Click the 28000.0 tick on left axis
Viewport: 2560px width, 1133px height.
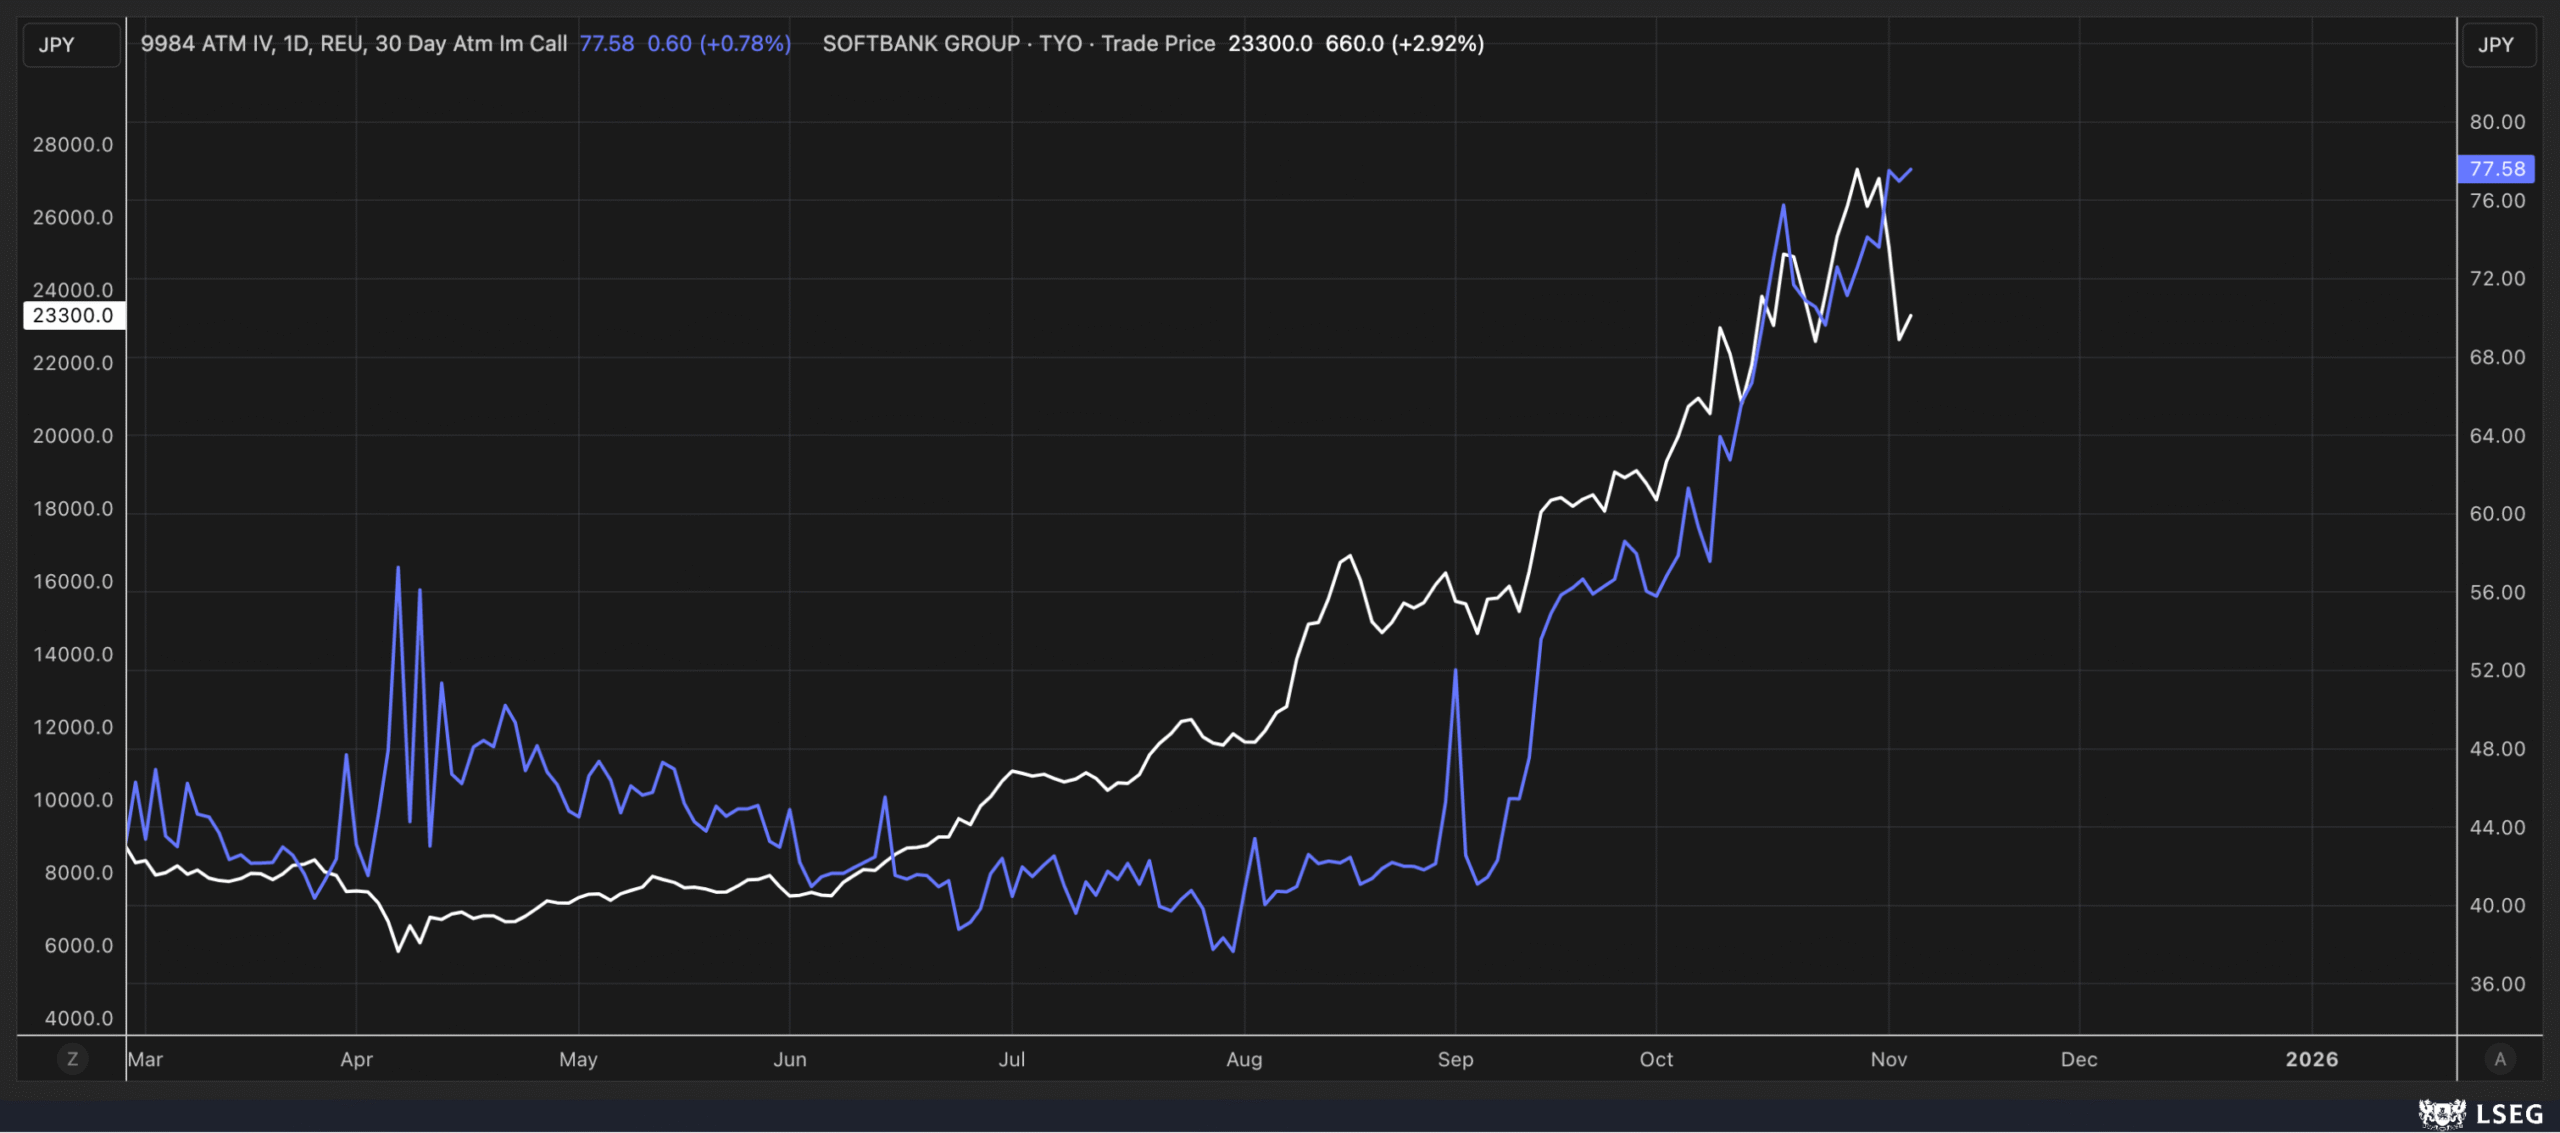click(73, 145)
